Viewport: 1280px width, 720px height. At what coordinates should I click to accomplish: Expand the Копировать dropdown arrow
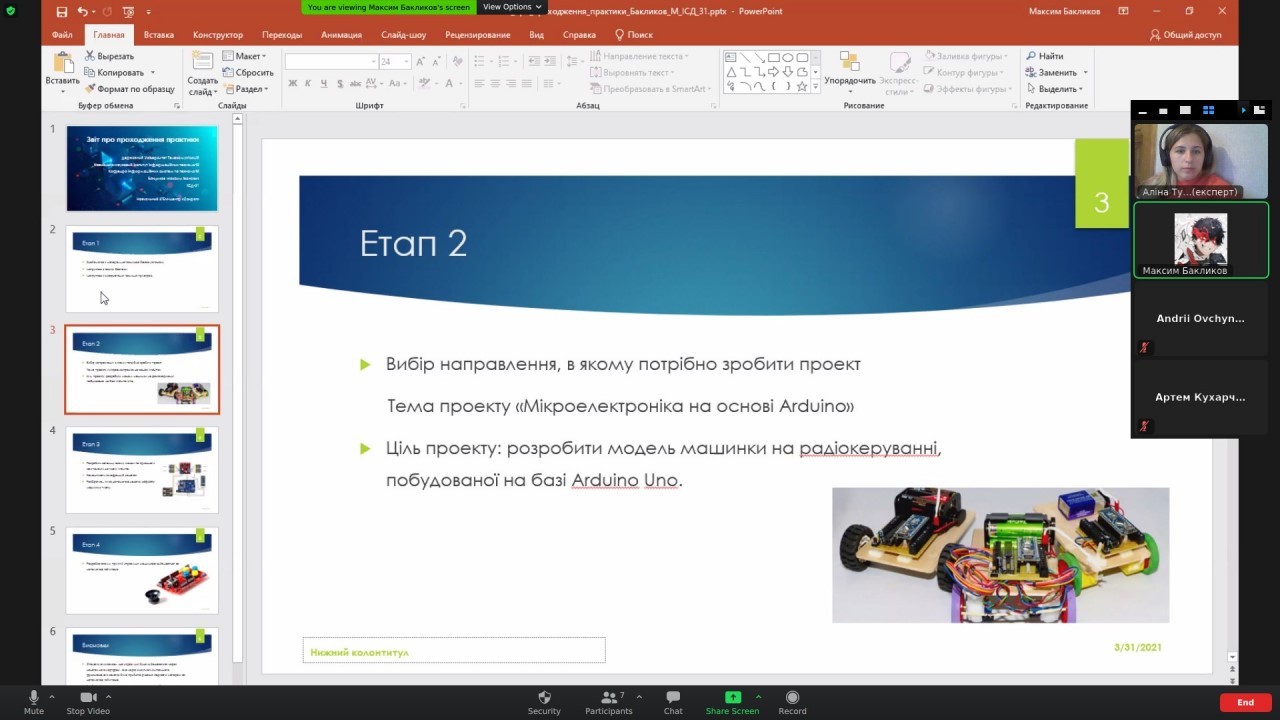(152, 72)
